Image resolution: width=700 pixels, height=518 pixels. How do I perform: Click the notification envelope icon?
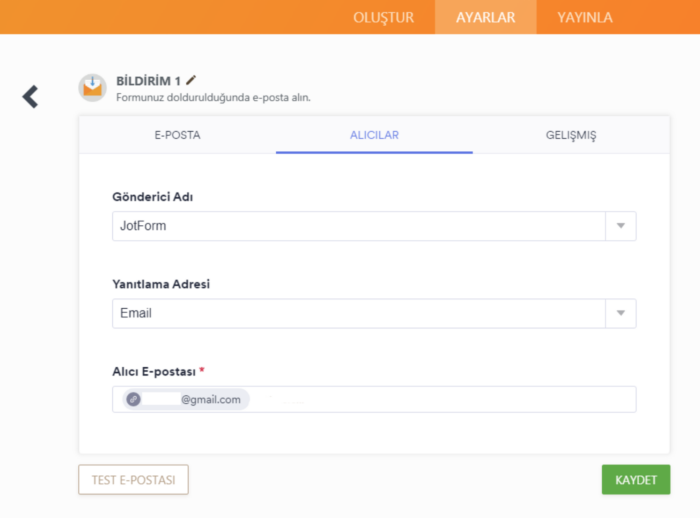93,87
